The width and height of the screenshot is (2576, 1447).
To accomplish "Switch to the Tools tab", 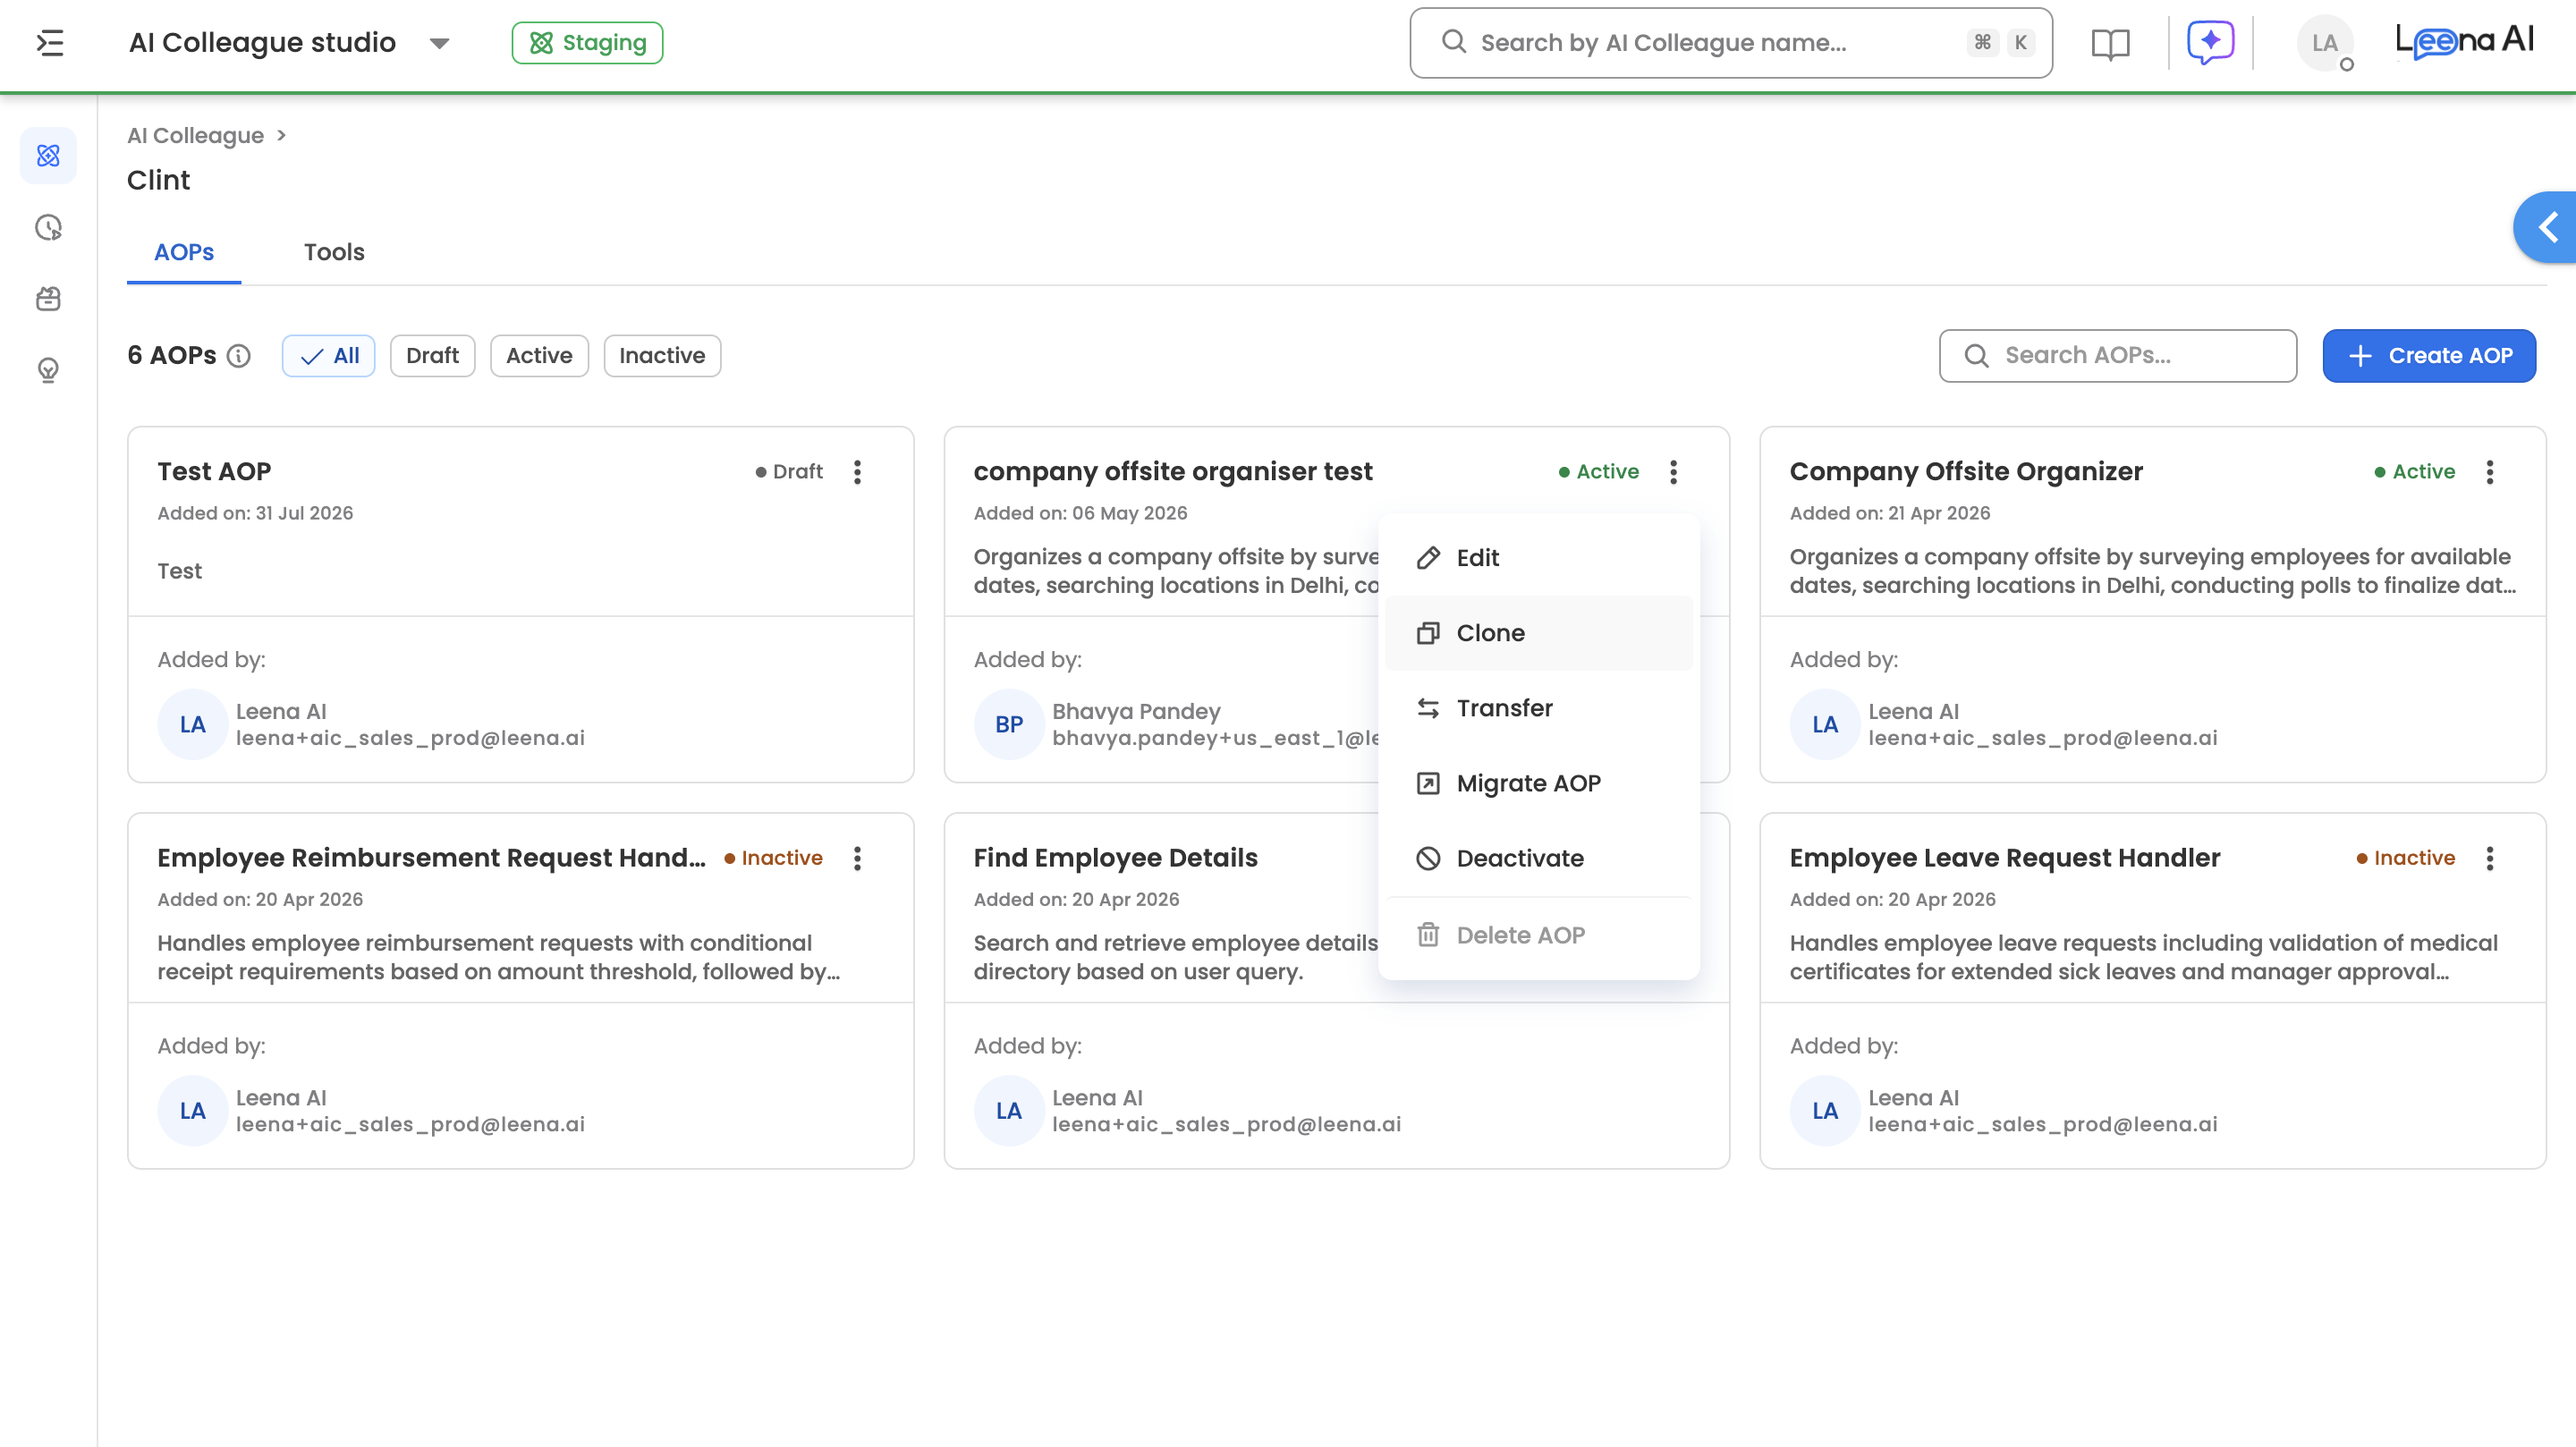I will click(x=334, y=252).
